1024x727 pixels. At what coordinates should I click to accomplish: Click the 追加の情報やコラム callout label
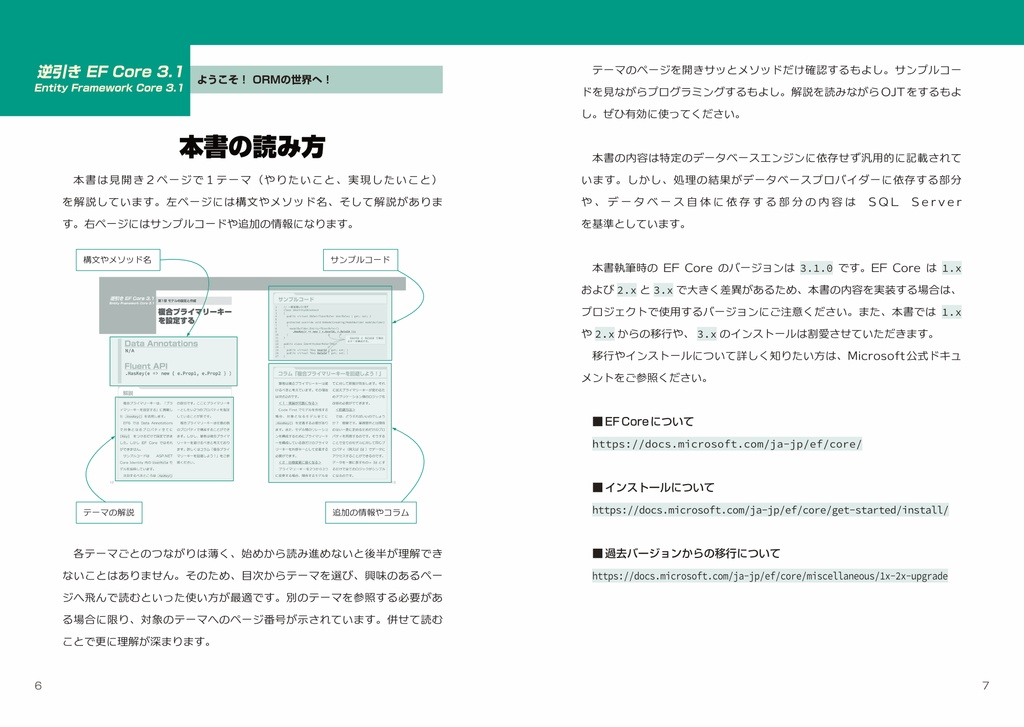coord(370,512)
